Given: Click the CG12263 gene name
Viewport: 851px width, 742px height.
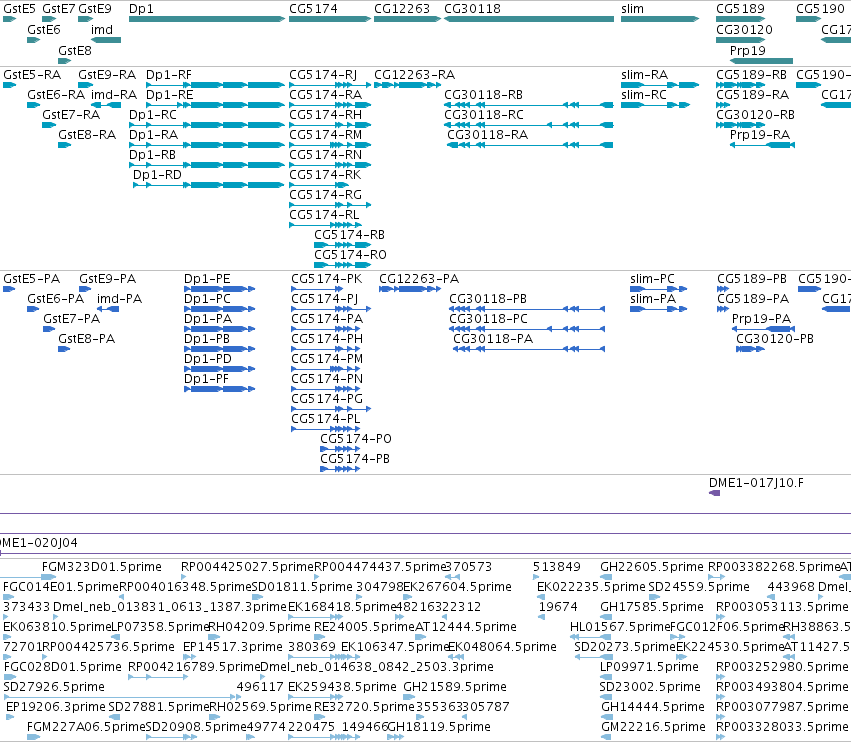Looking at the screenshot, I should tap(402, 9).
